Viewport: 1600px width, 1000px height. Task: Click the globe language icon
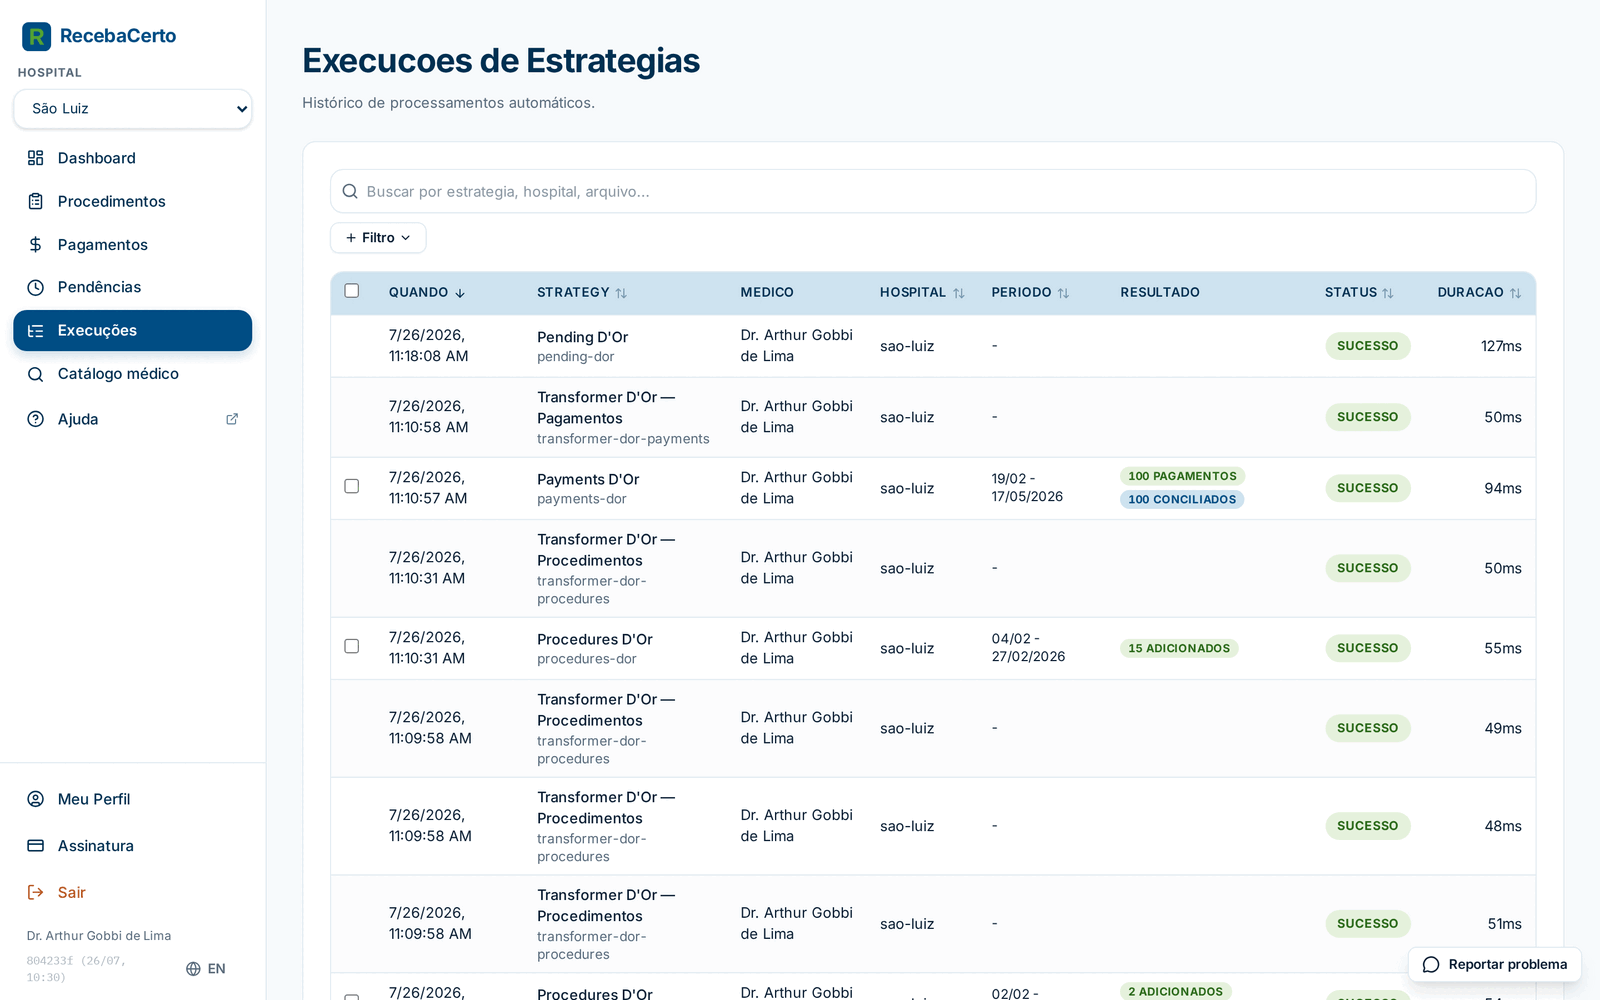(x=194, y=969)
